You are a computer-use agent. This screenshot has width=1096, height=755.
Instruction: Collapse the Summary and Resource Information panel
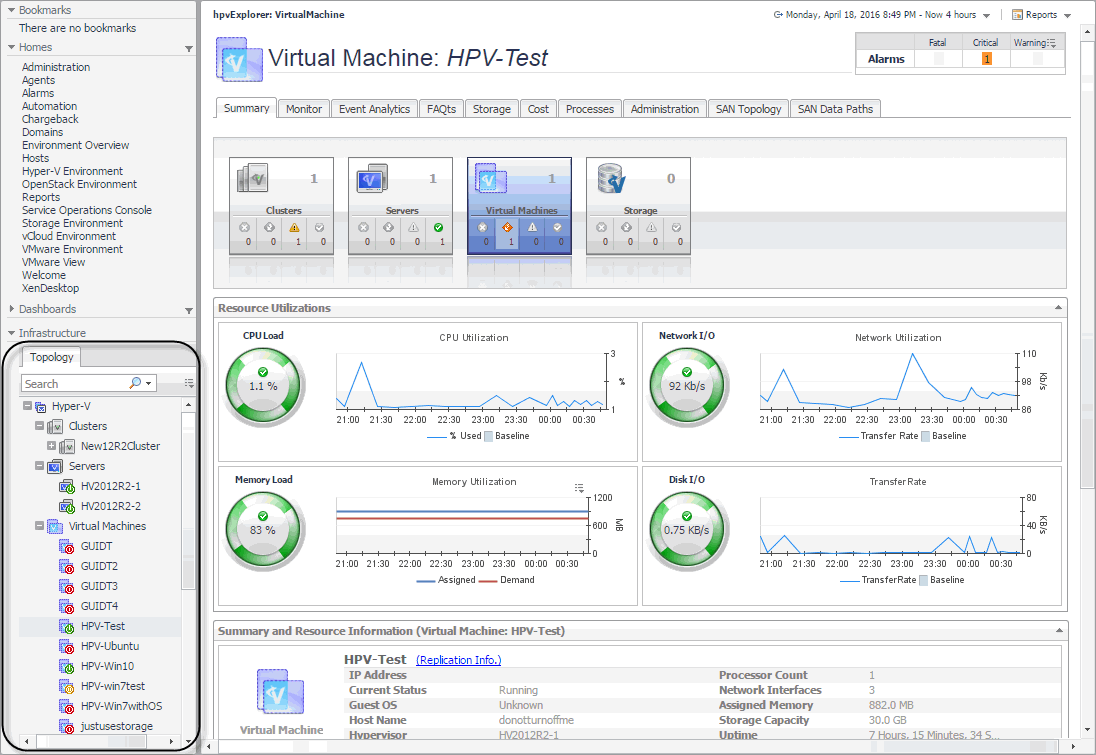1058,631
